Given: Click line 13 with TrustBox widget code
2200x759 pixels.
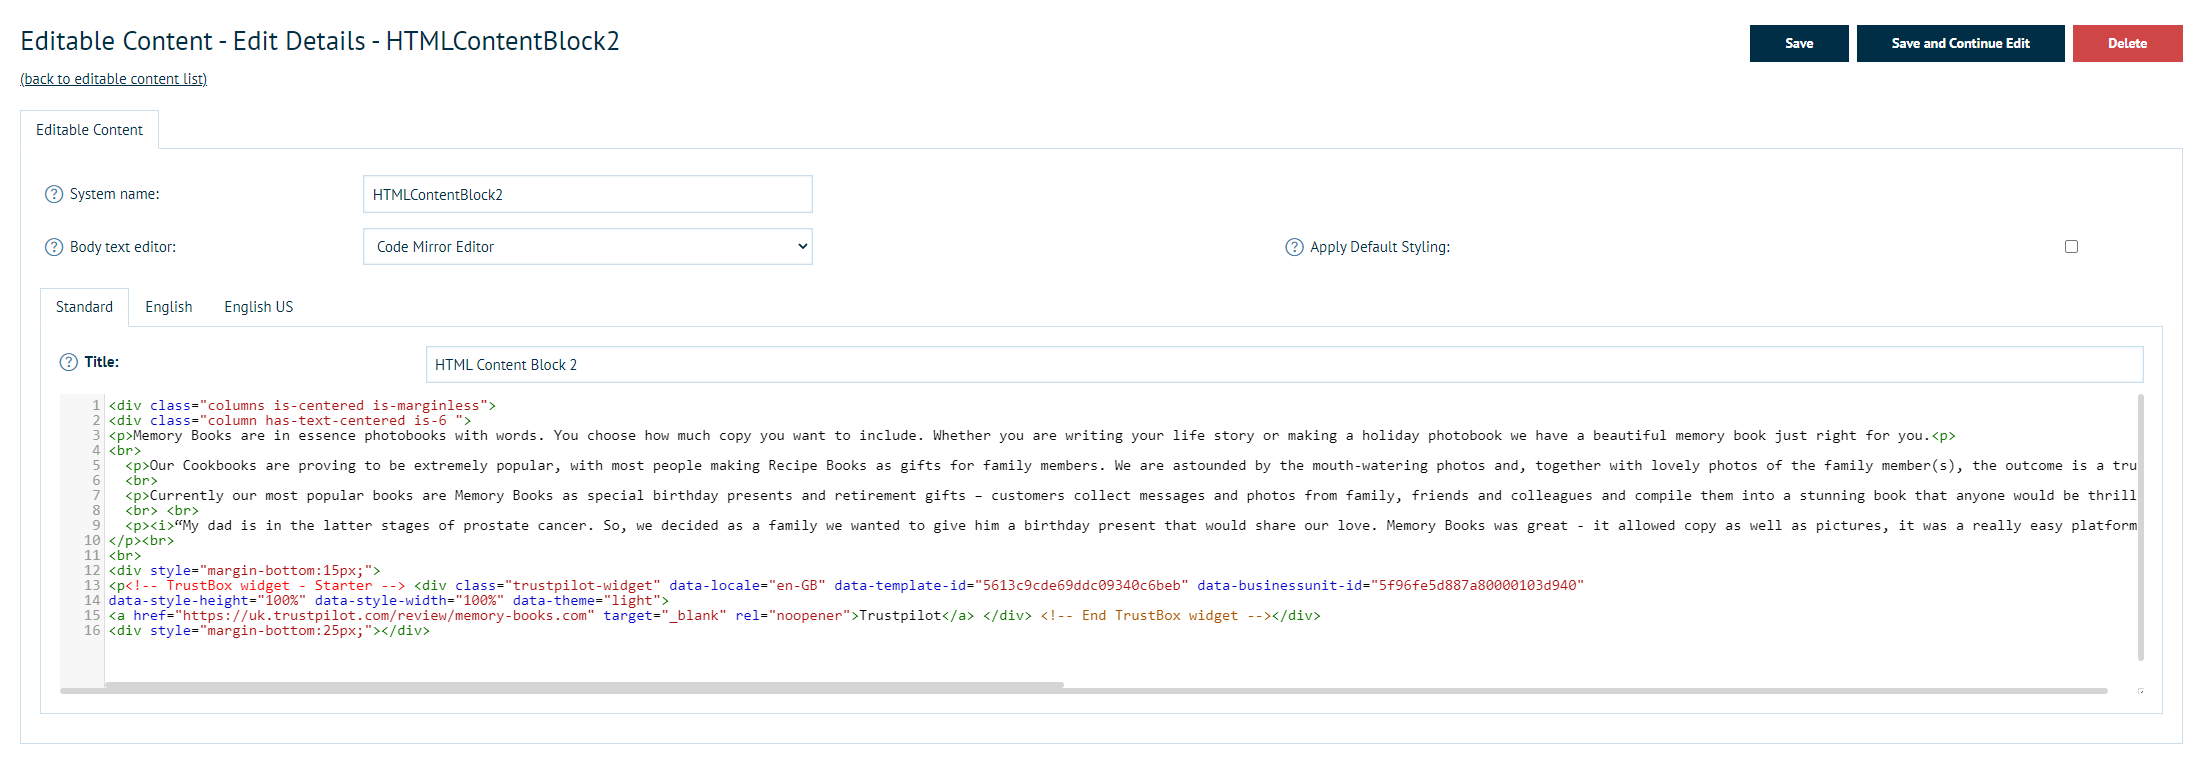Looking at the screenshot, I should (x=845, y=586).
